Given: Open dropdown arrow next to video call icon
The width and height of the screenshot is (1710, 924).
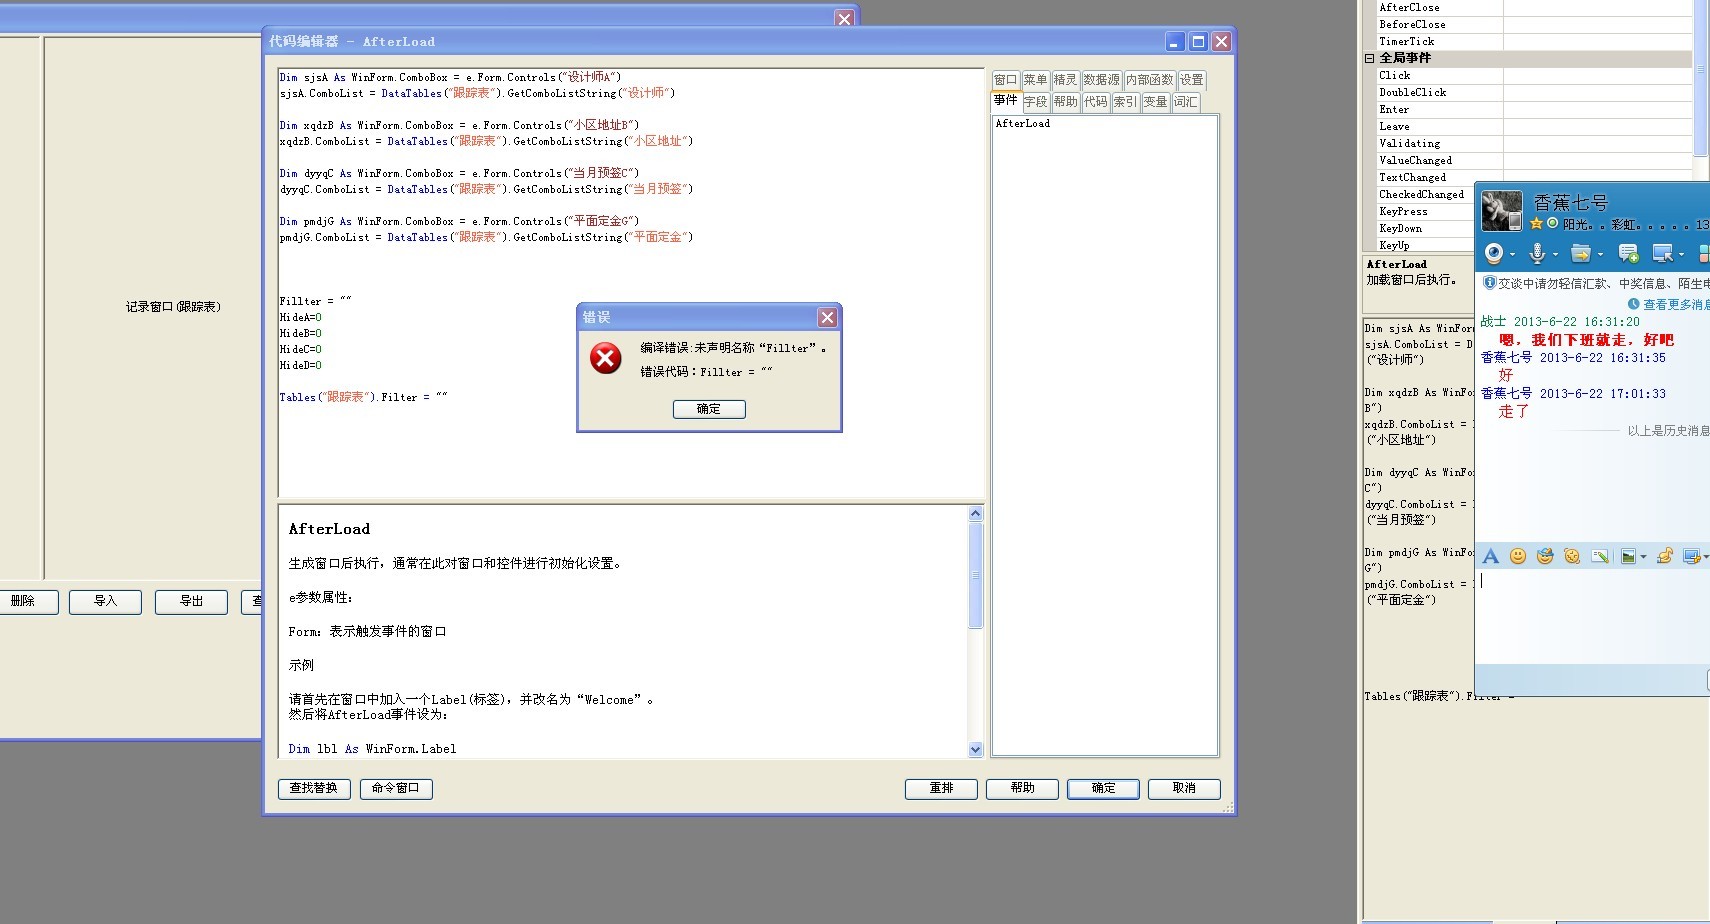Looking at the screenshot, I should click(x=1511, y=254).
